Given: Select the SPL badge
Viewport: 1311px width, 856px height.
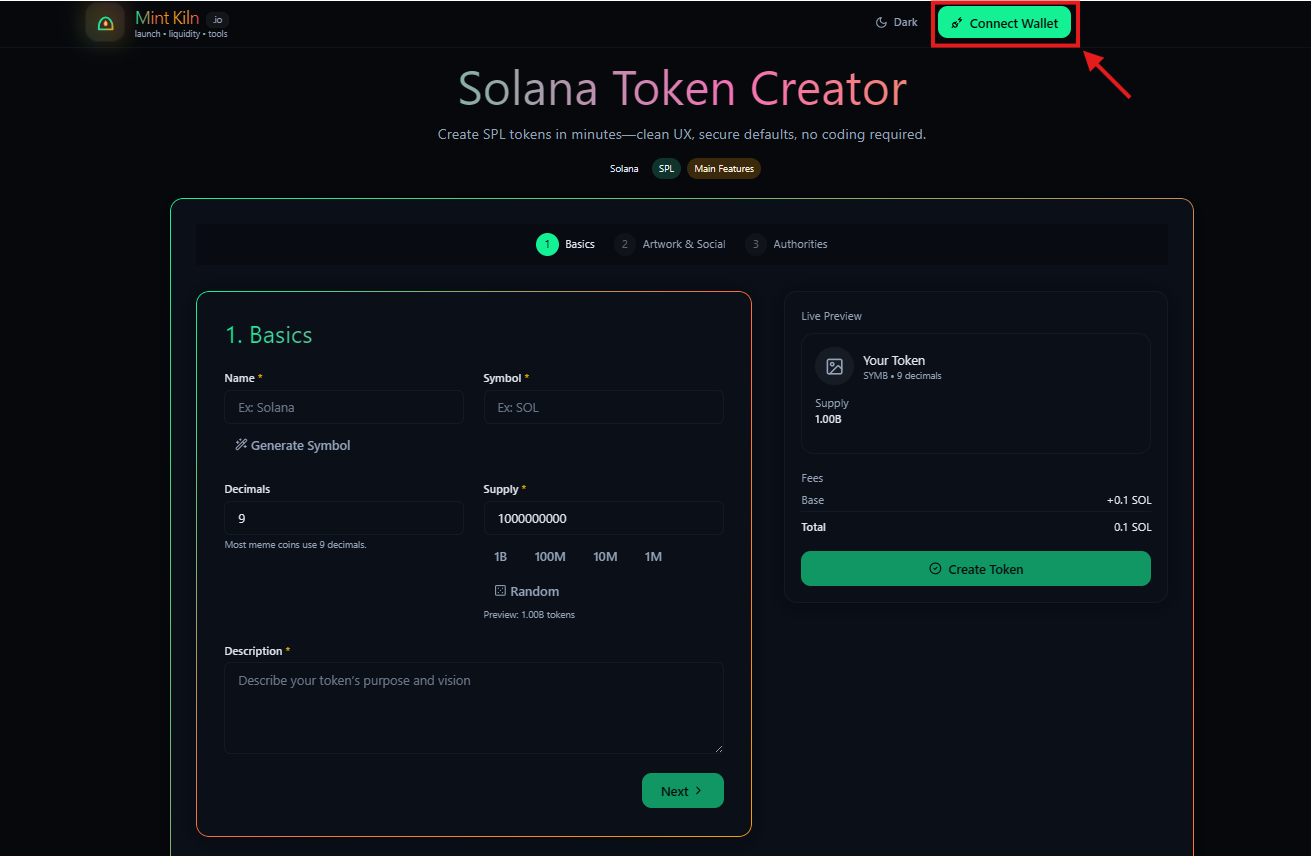Looking at the screenshot, I should click(666, 168).
